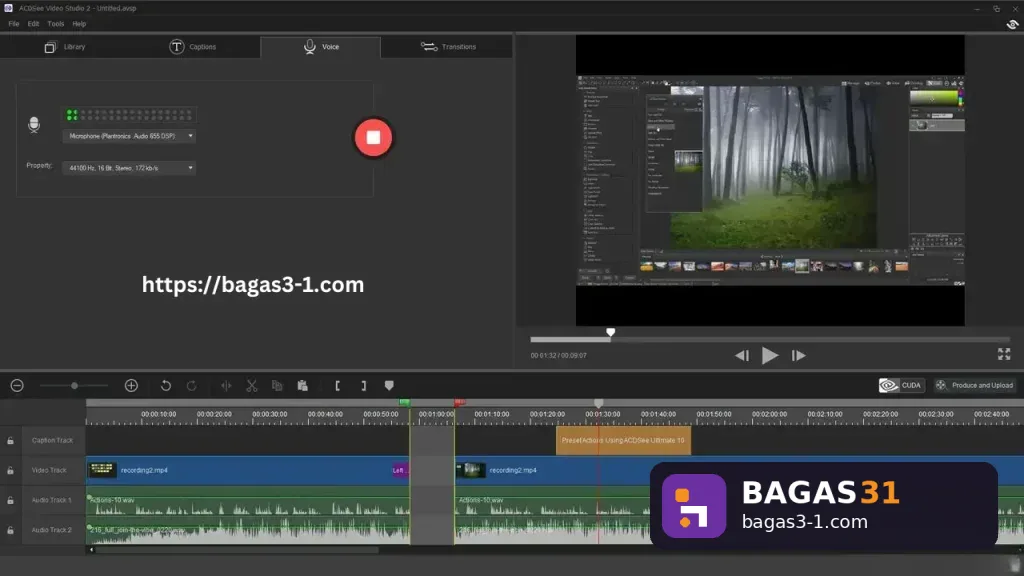Open the Library tab
Viewport: 1024px width, 576px height.
65,47
